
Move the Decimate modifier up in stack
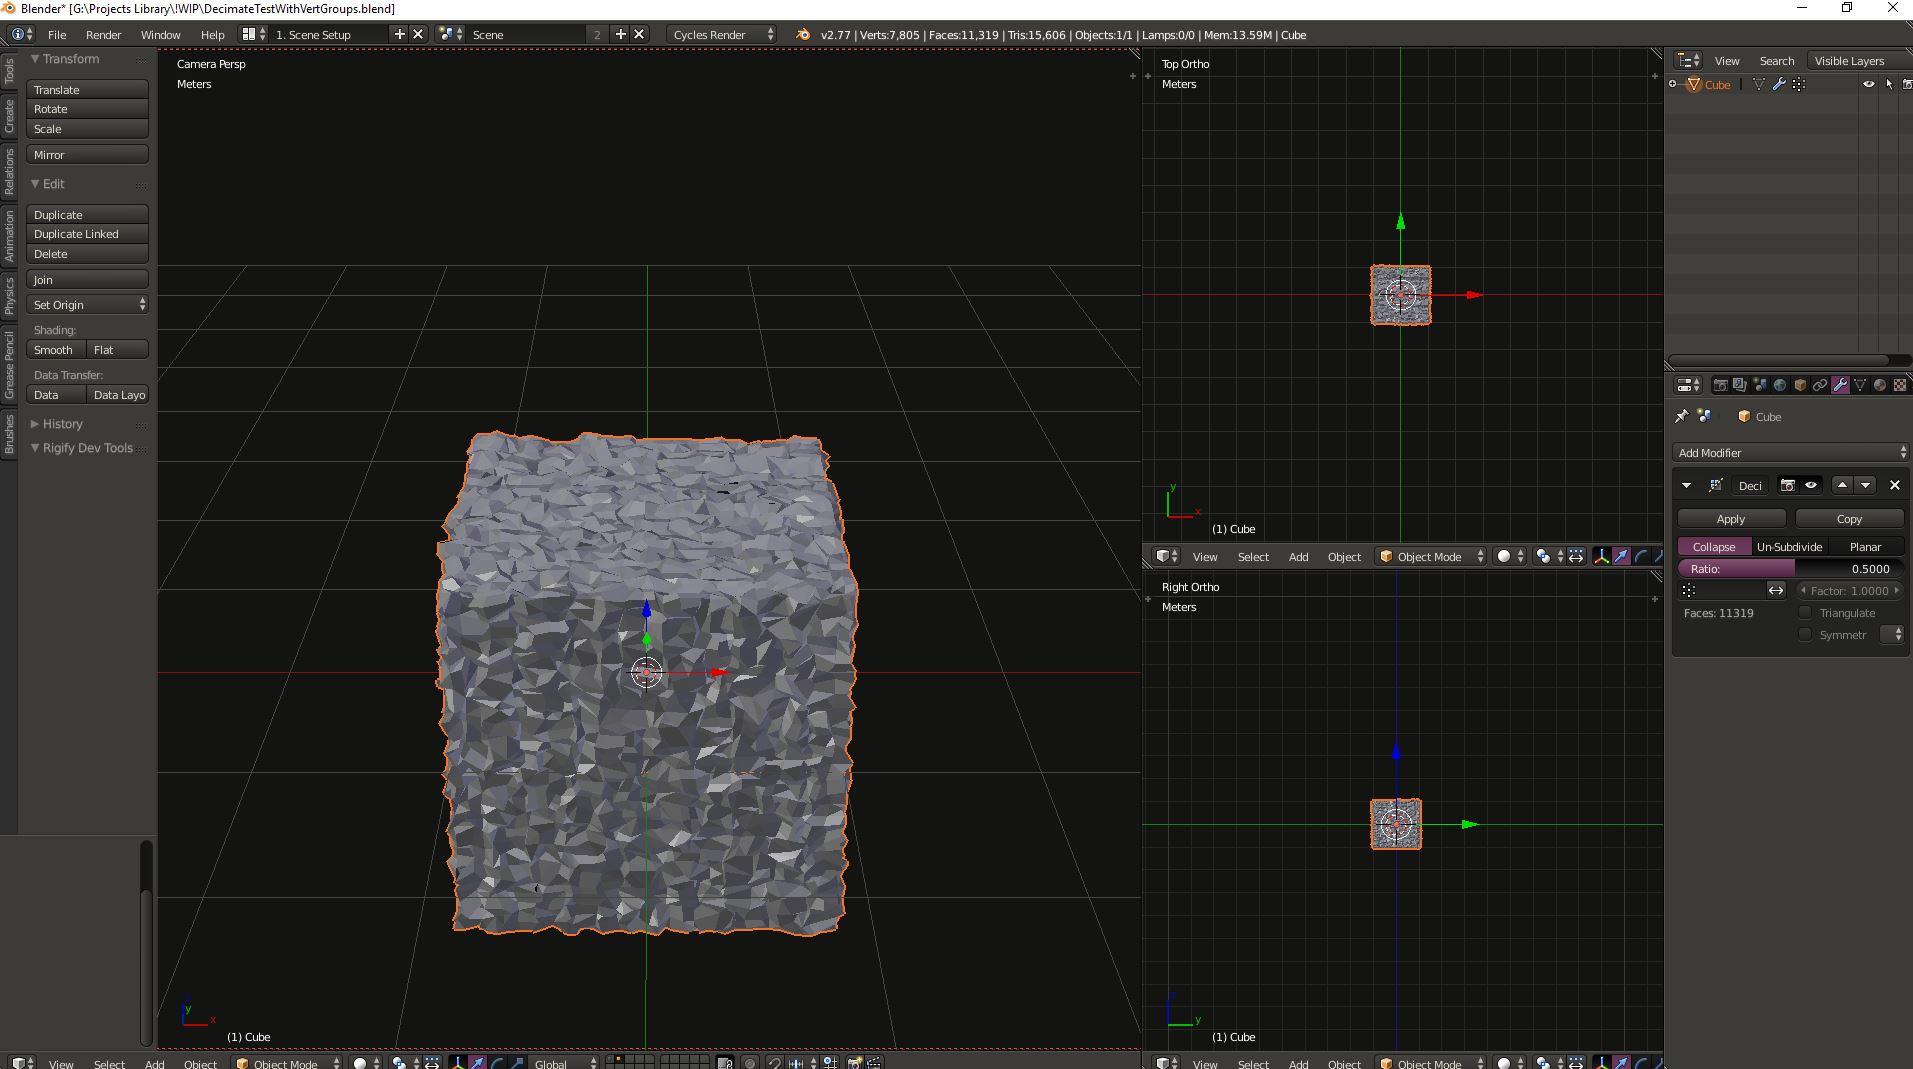click(x=1842, y=485)
